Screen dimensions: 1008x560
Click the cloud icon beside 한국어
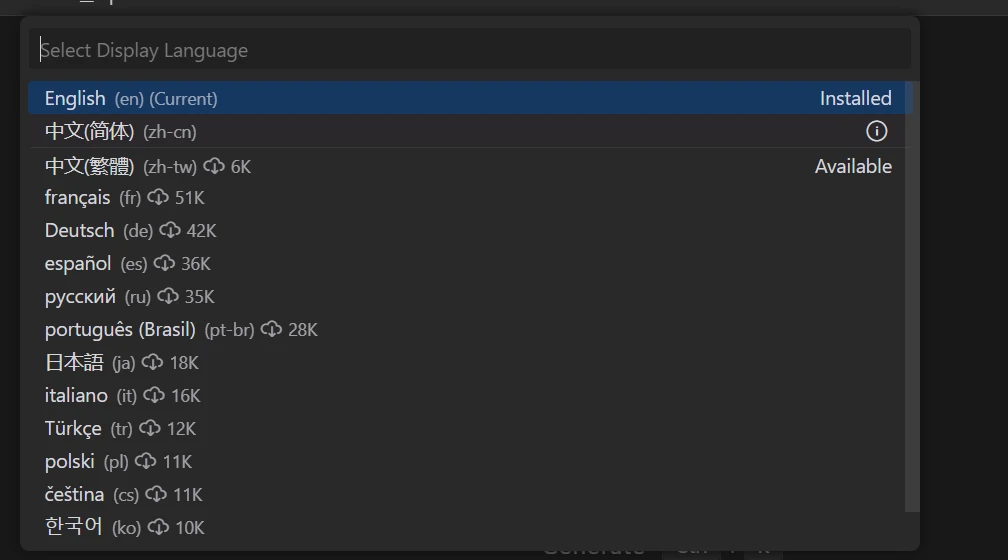158,527
